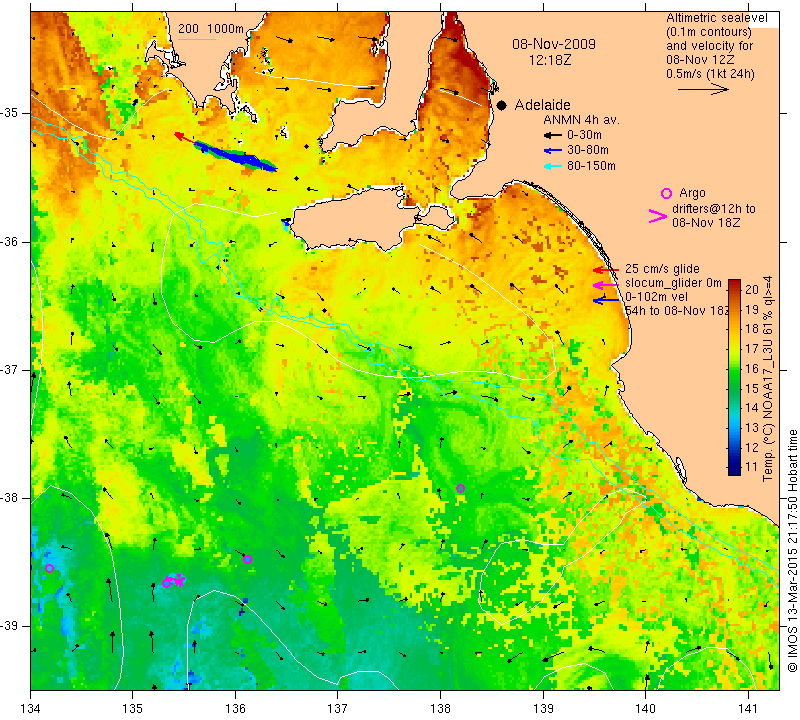Screen dimensions: 800x720
Task: Click the red 25 cm/s glide arrow
Action: point(606,269)
